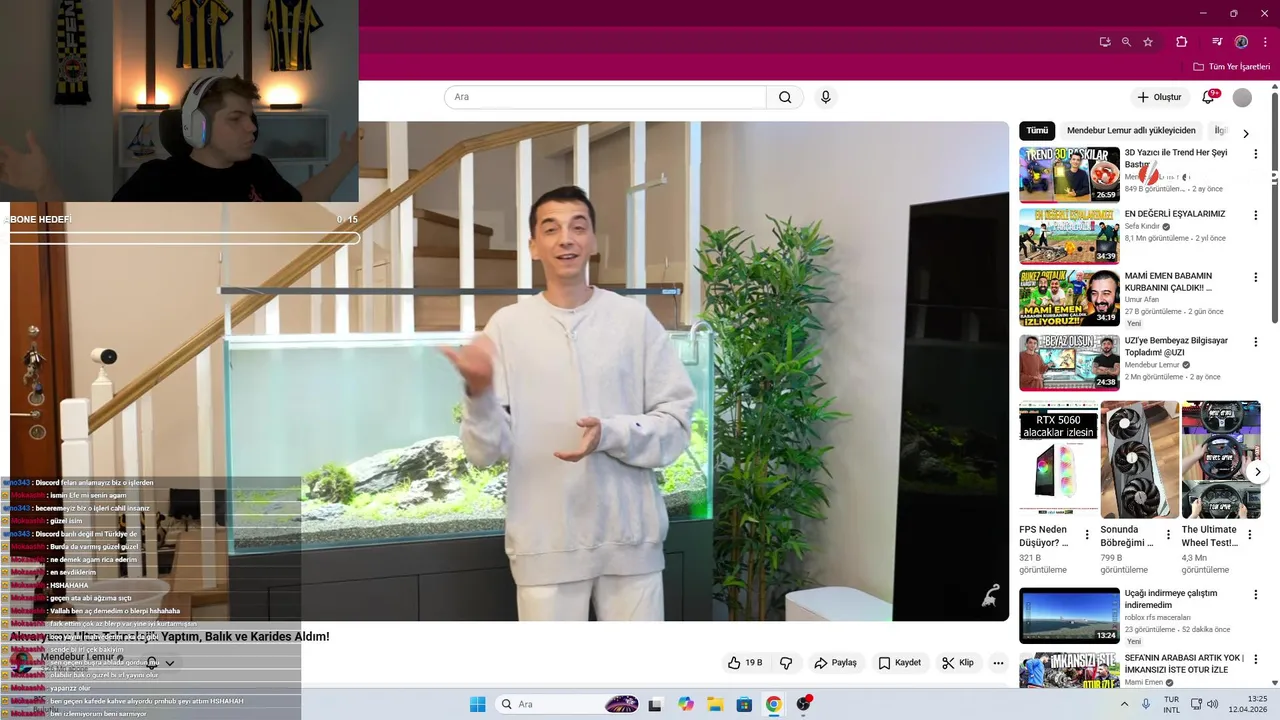Open YouTube account avatar menu
Viewport: 1280px width, 720px height.
coord(1242,97)
